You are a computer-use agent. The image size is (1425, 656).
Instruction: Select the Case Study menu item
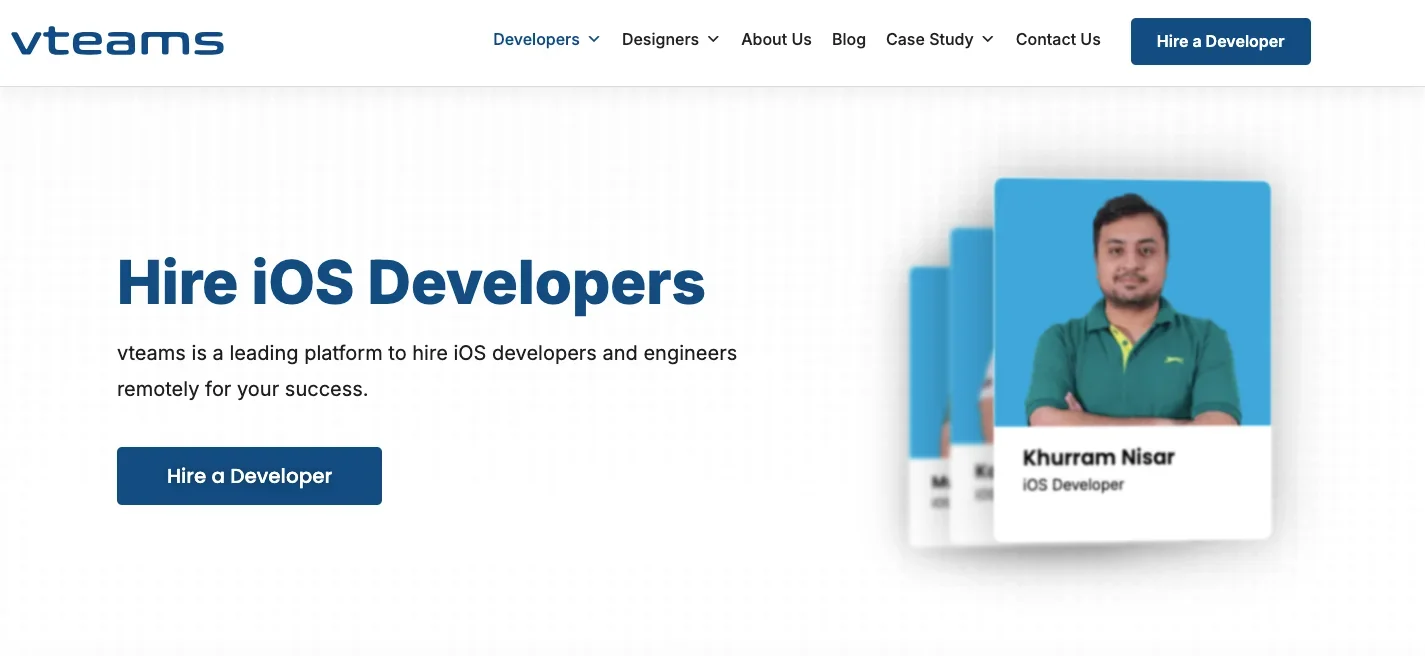(929, 40)
